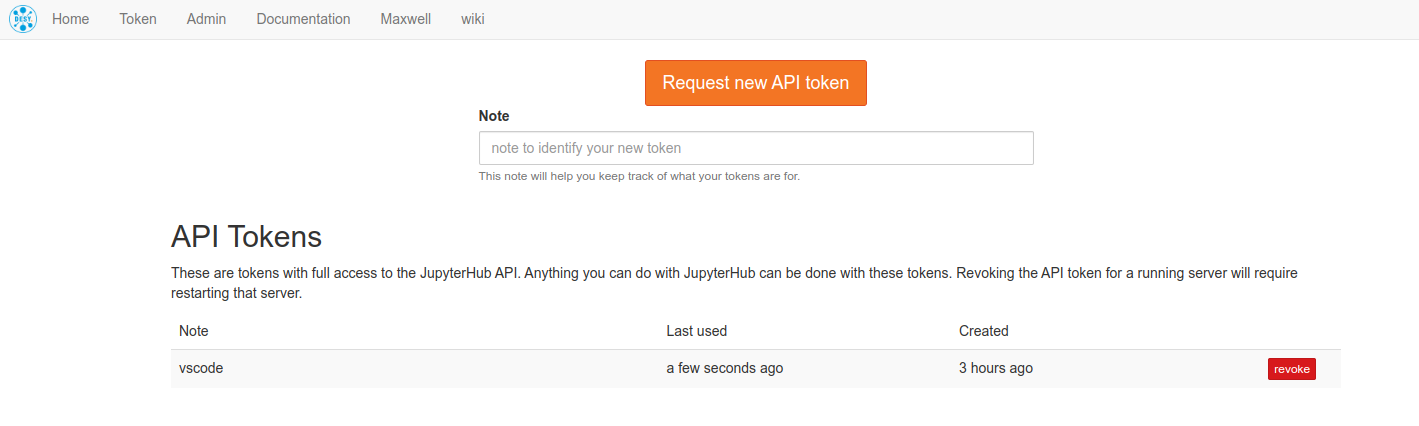Select the 'a few seconds ago' cell

[x=724, y=368]
